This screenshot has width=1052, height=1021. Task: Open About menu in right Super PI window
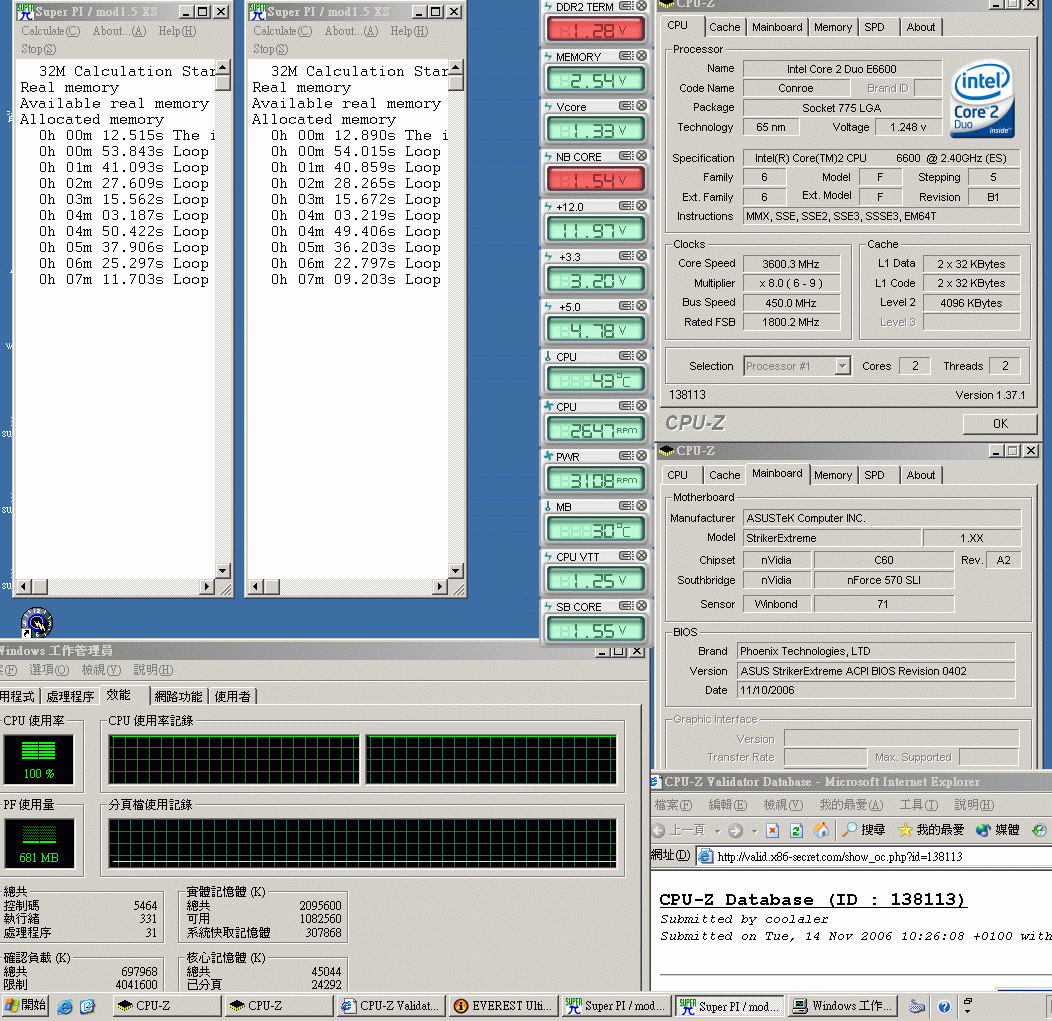351,31
